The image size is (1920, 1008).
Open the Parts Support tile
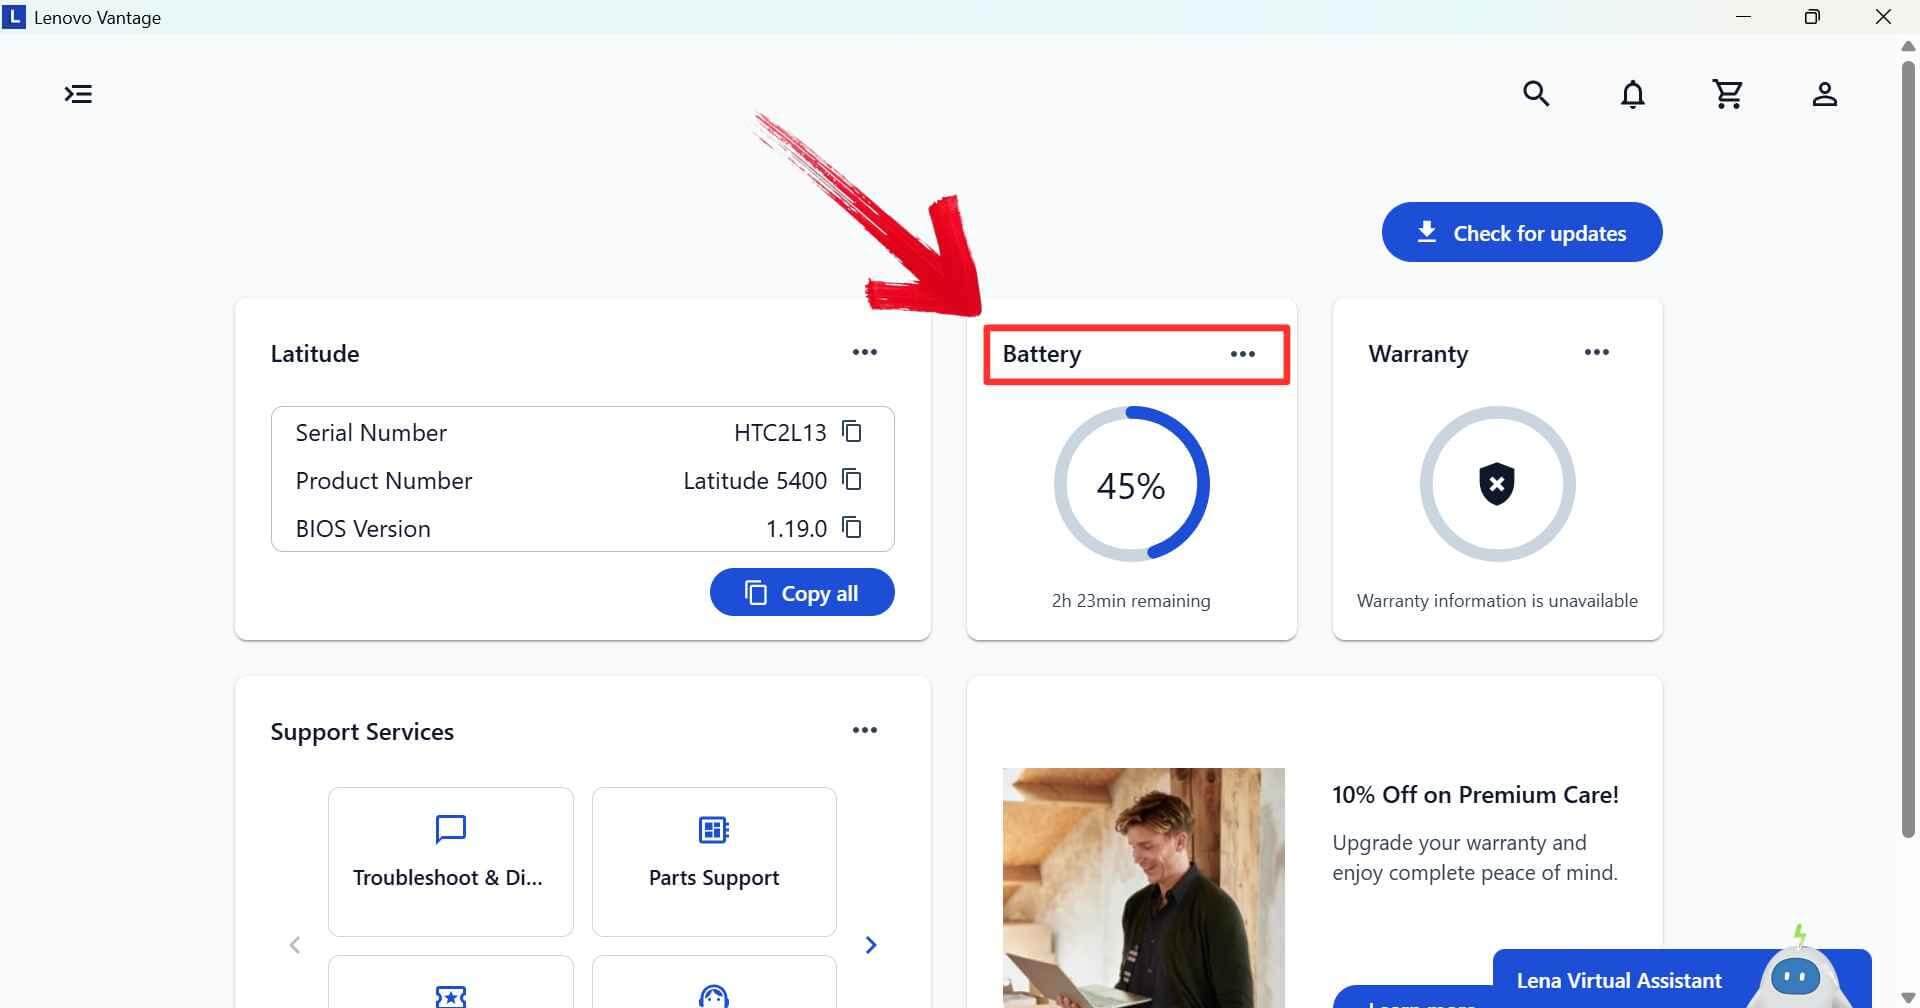tap(714, 862)
